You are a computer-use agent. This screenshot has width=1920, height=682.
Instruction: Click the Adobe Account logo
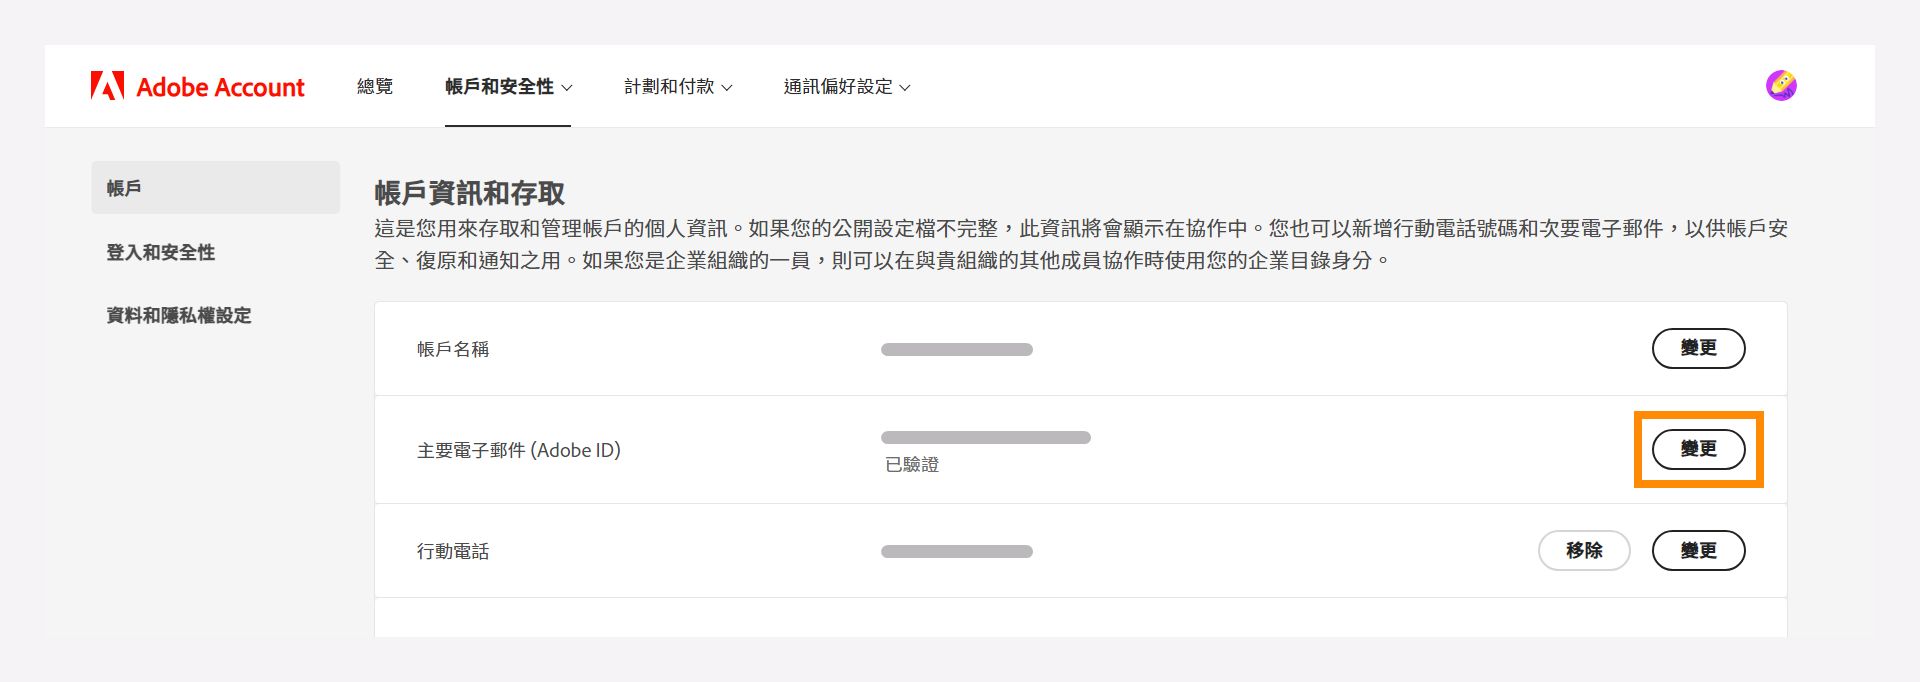tap(197, 87)
